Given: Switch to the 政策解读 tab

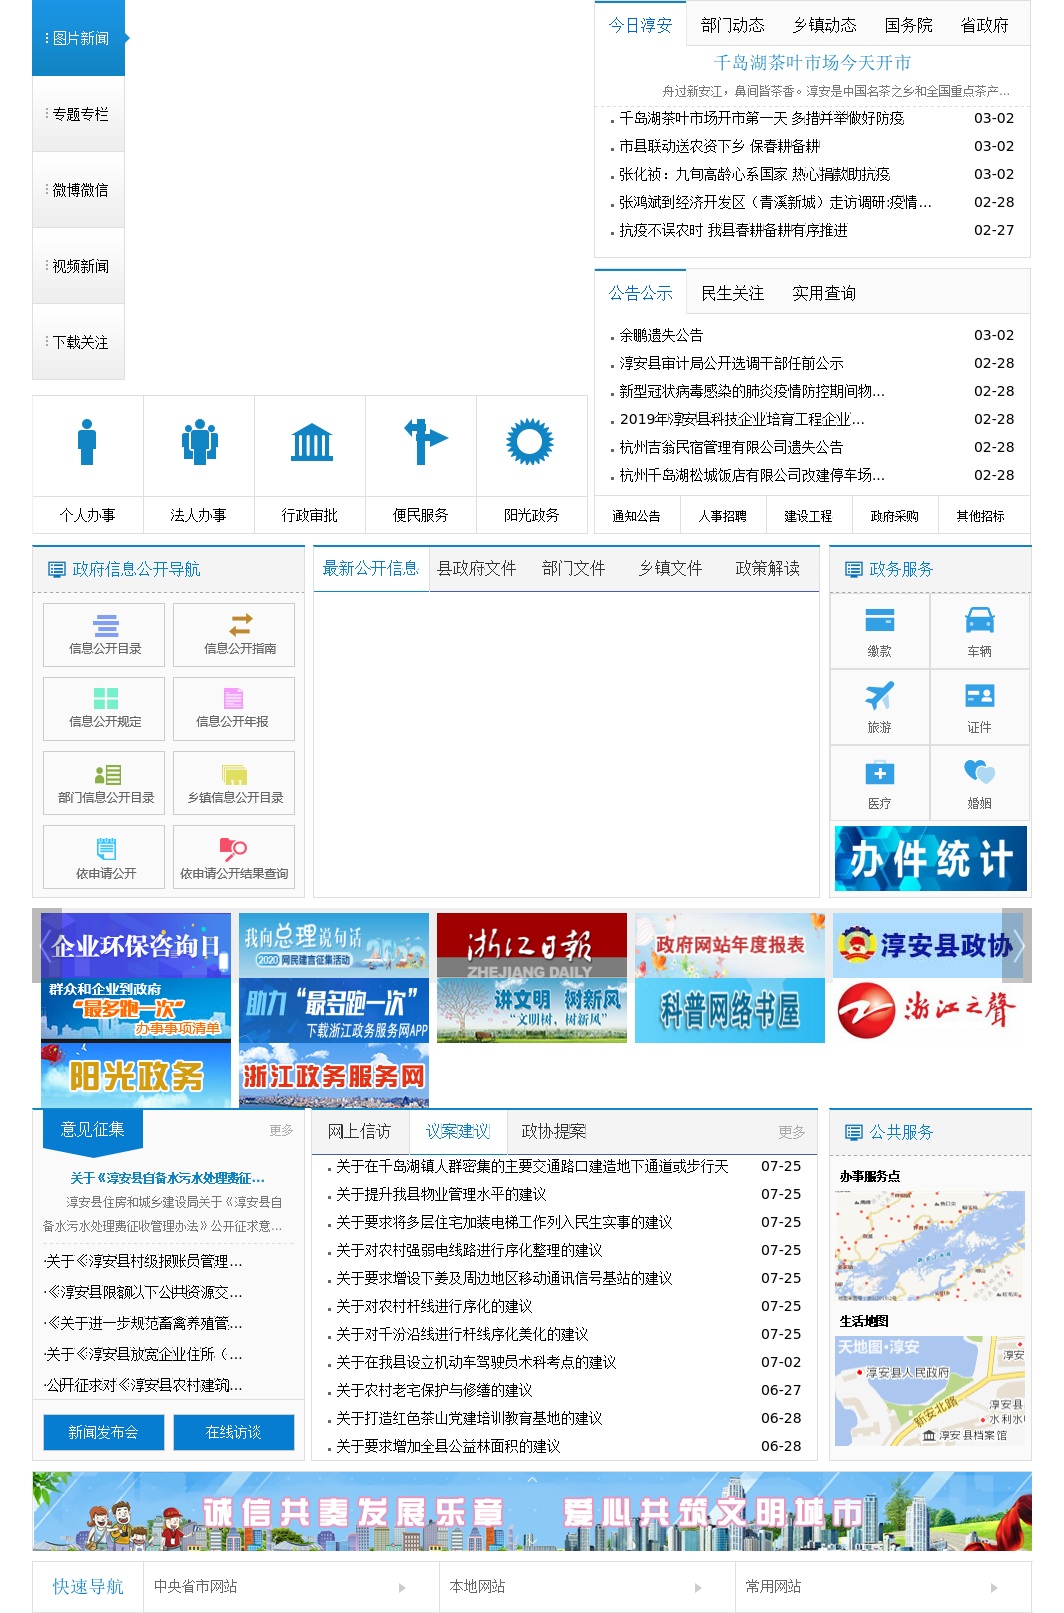Looking at the screenshot, I should (768, 568).
